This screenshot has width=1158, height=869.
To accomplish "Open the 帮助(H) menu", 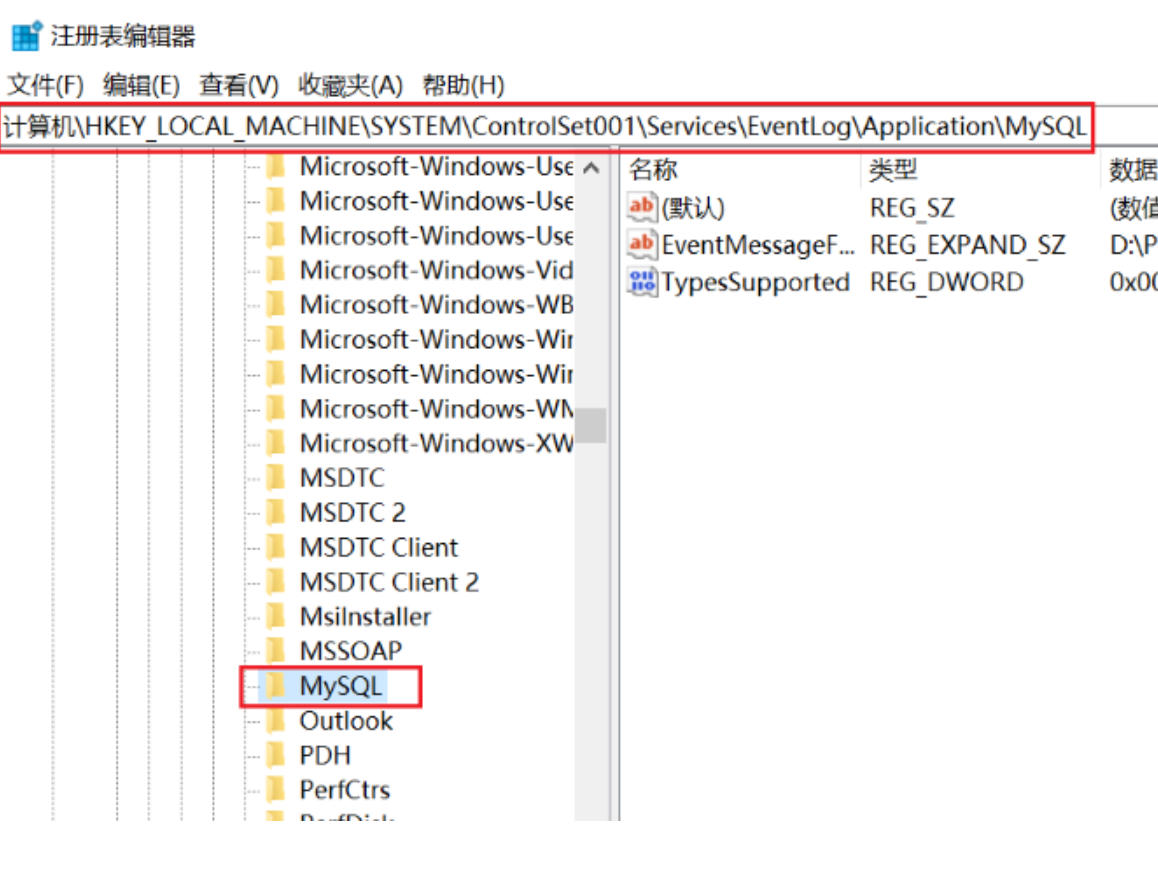I will pos(463,86).
